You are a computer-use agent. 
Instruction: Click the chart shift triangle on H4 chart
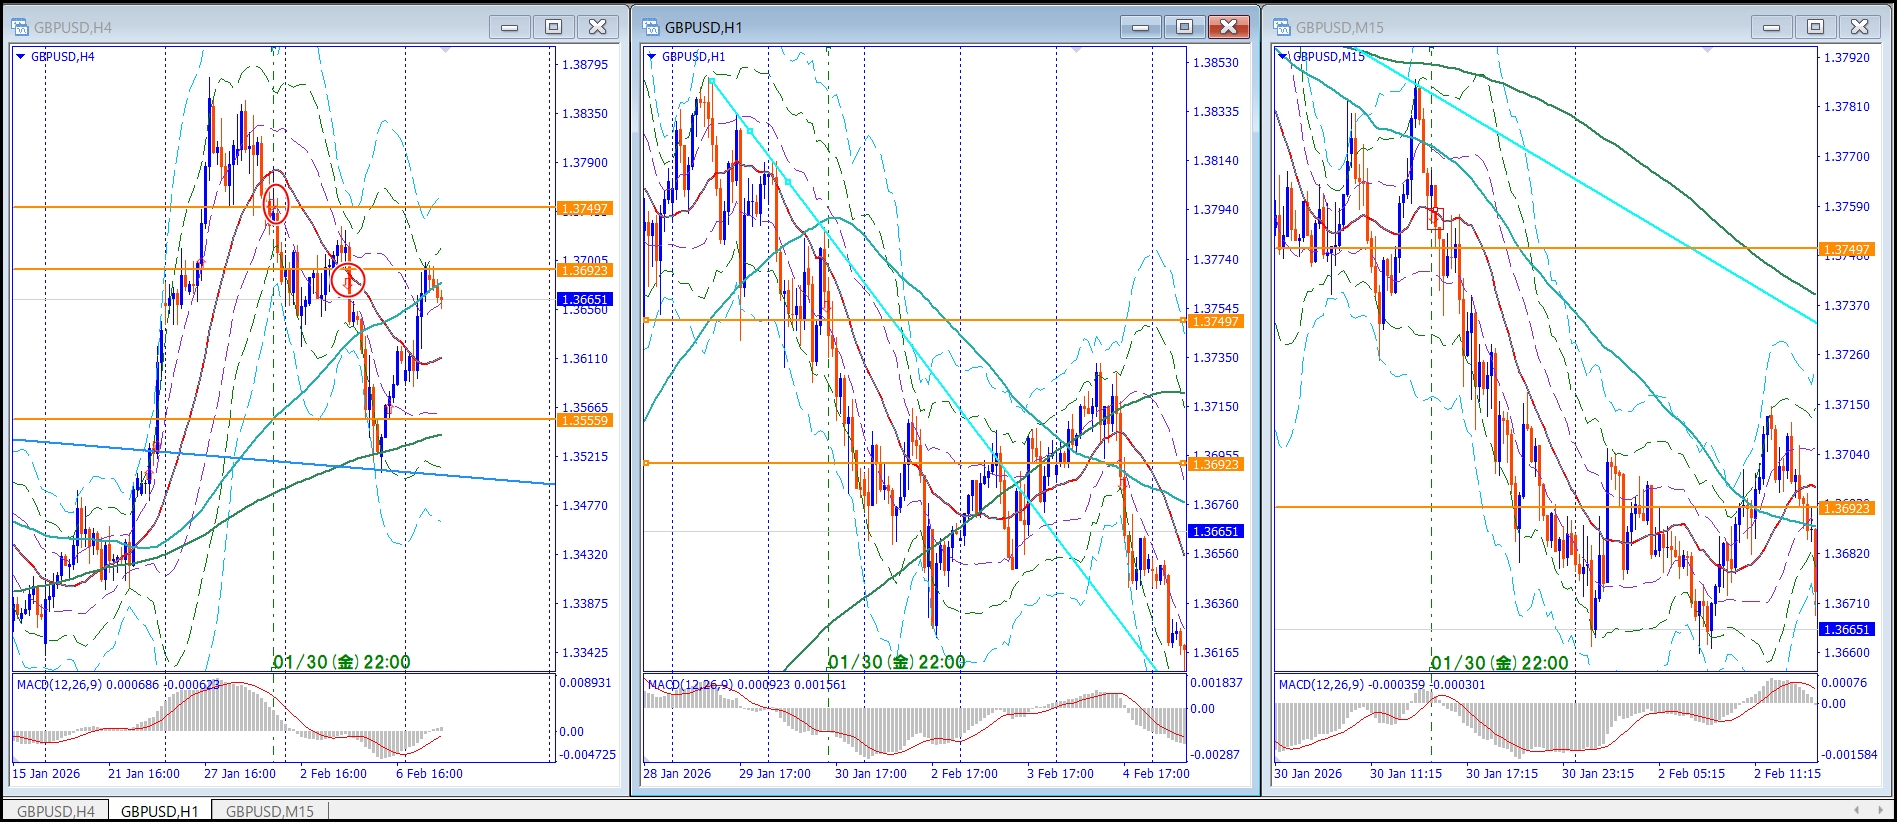[x=445, y=49]
